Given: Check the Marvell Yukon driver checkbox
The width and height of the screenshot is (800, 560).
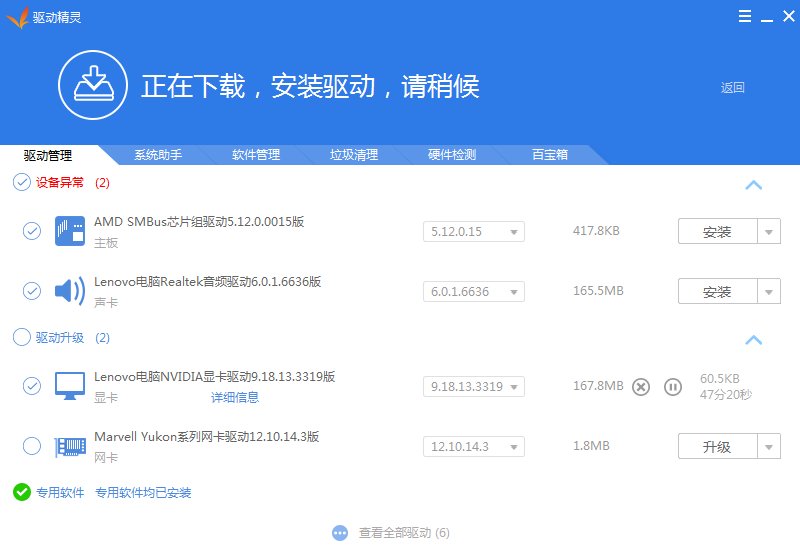Looking at the screenshot, I should click(x=32, y=446).
